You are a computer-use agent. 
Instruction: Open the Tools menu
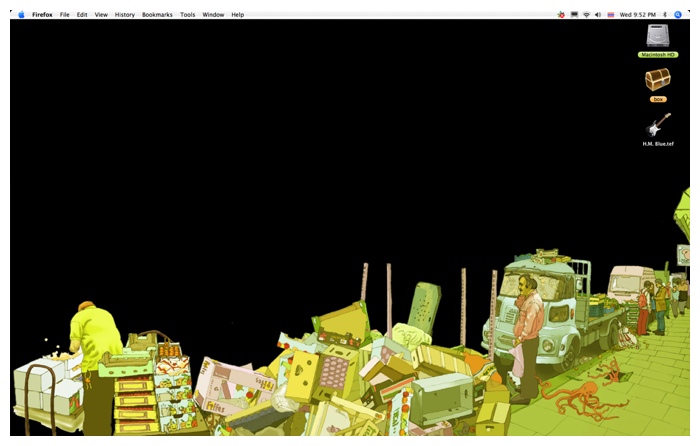pos(188,15)
